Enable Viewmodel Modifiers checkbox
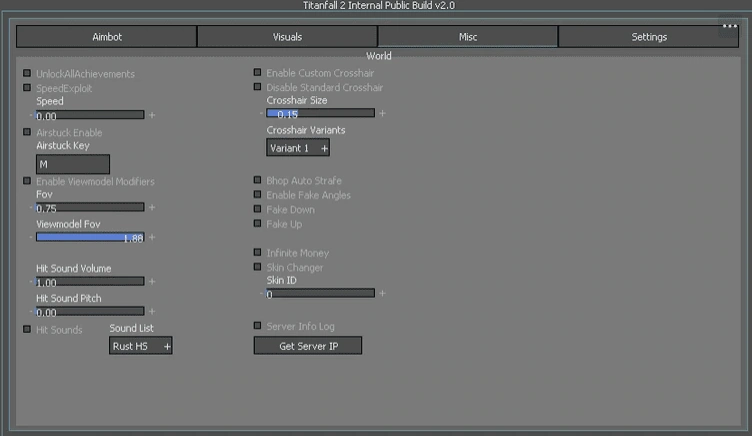The width and height of the screenshot is (752, 436). point(27,181)
